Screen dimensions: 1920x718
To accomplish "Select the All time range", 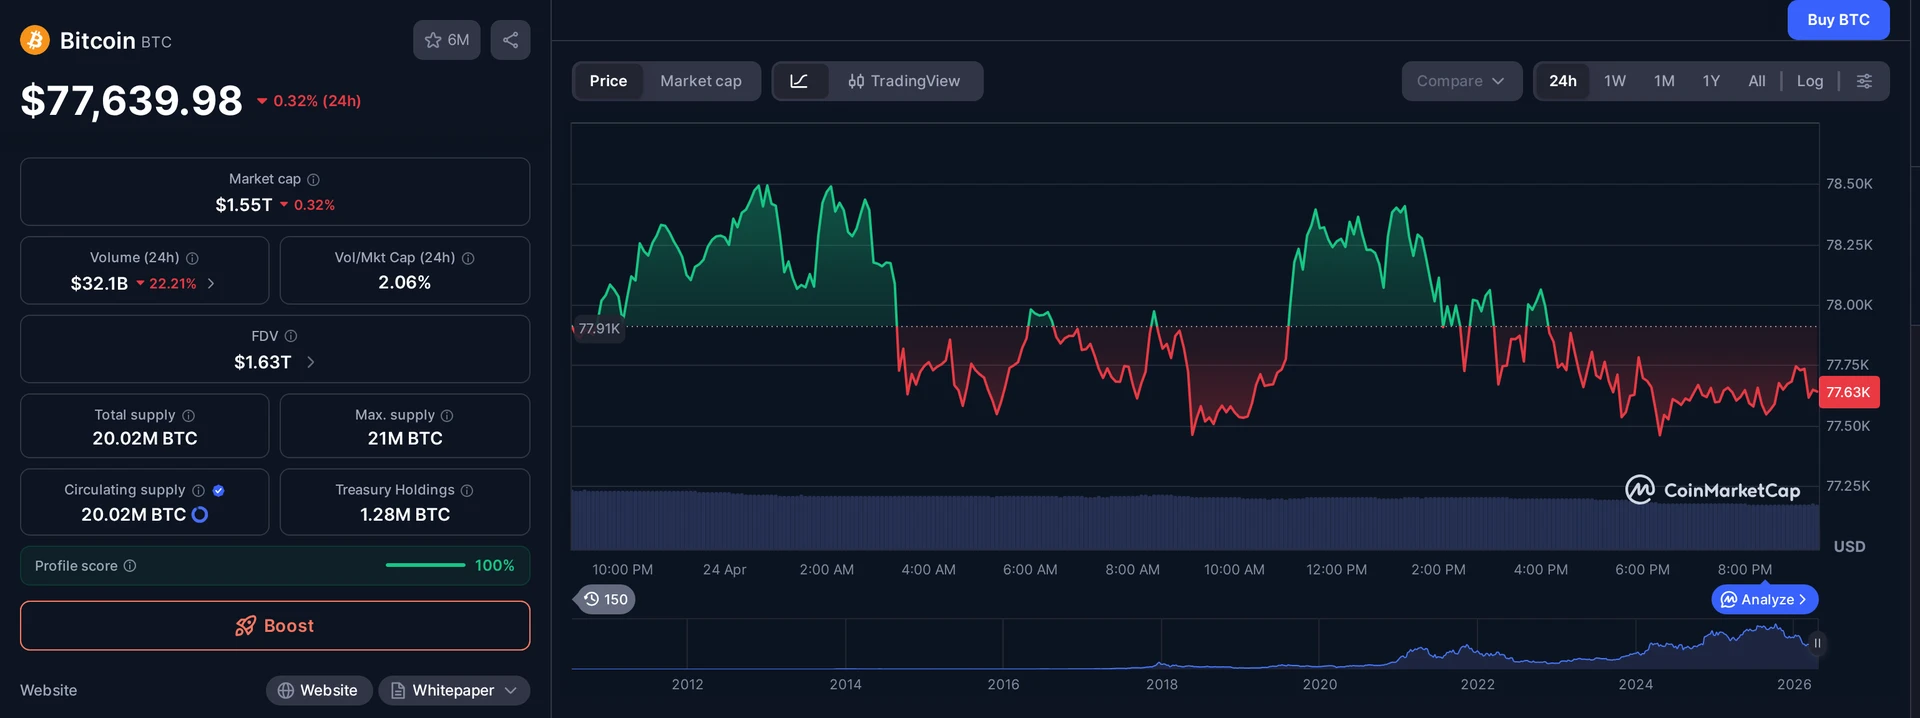I will (1757, 81).
